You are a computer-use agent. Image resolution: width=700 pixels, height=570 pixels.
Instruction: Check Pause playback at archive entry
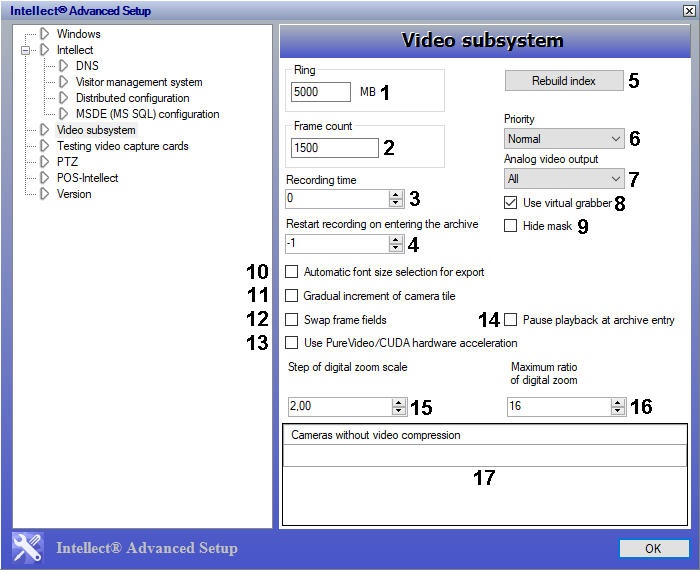tap(511, 320)
